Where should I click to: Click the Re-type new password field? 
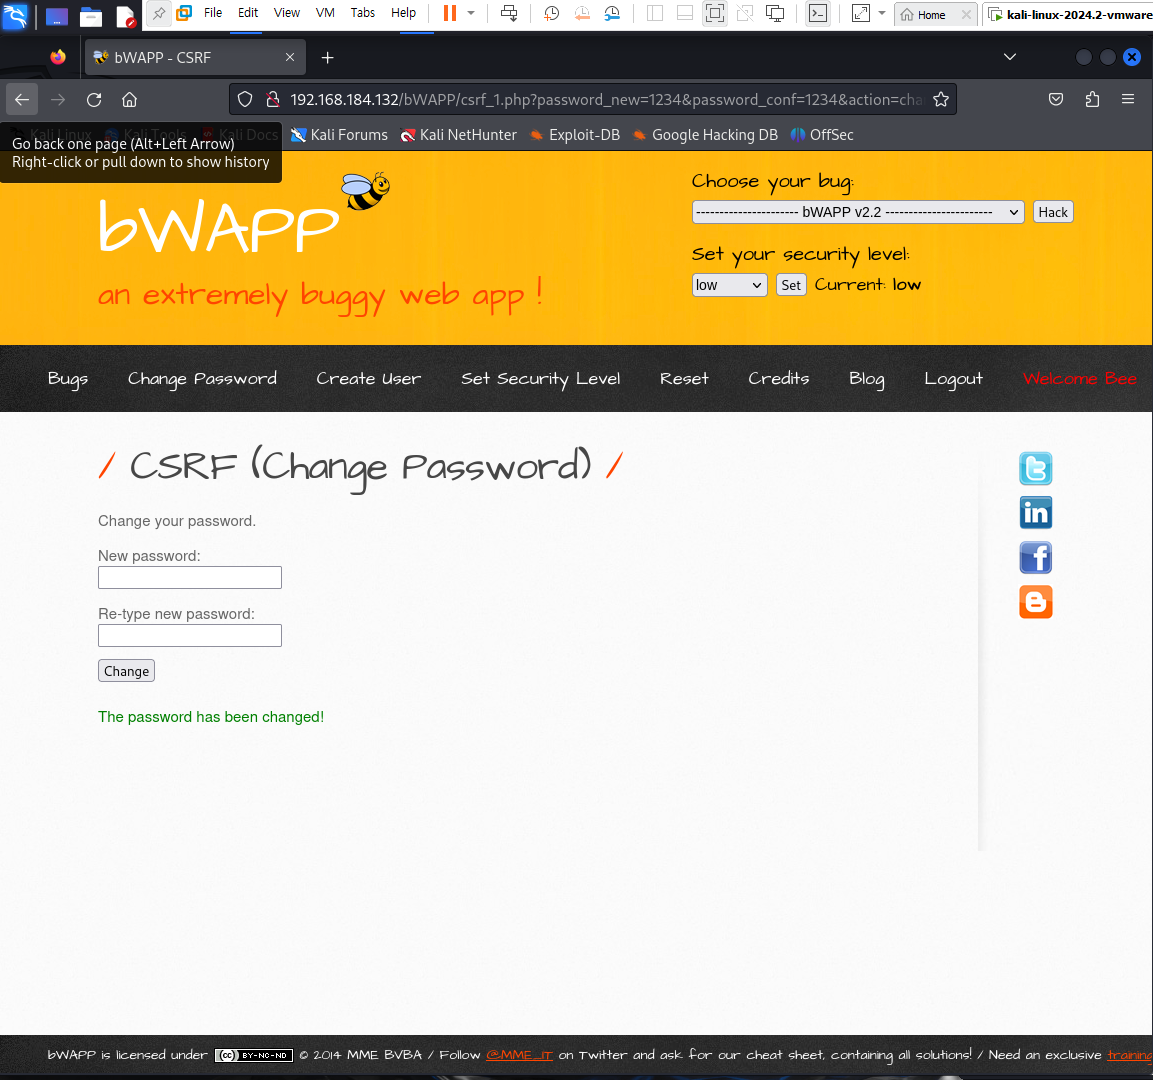pos(190,635)
